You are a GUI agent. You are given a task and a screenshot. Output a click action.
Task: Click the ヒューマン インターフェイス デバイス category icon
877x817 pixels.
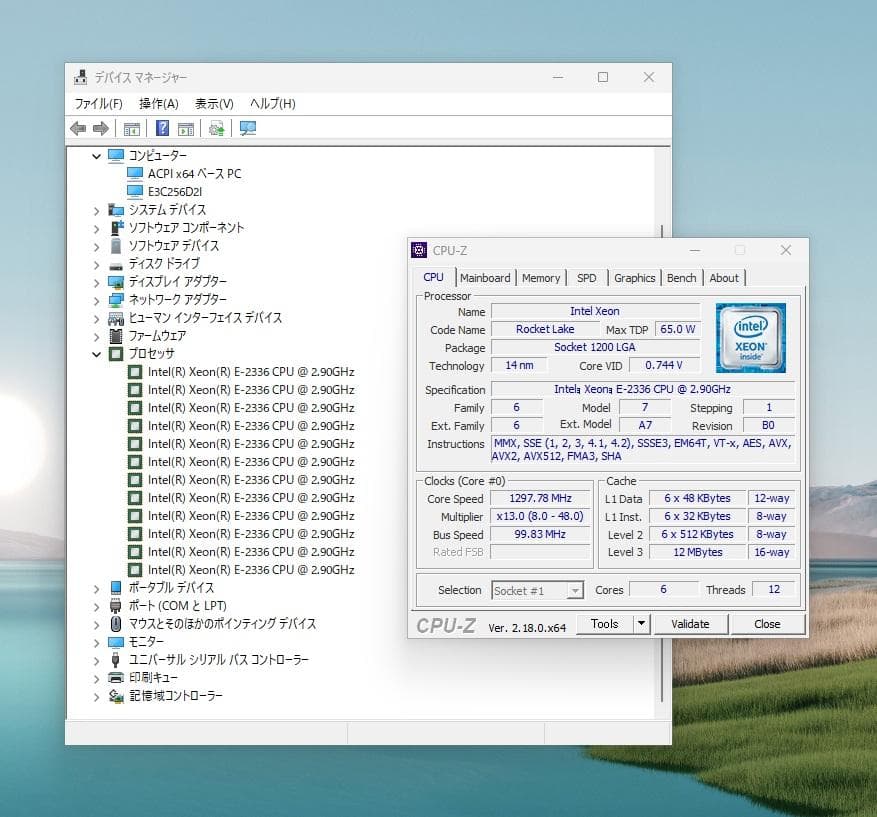tap(116, 318)
